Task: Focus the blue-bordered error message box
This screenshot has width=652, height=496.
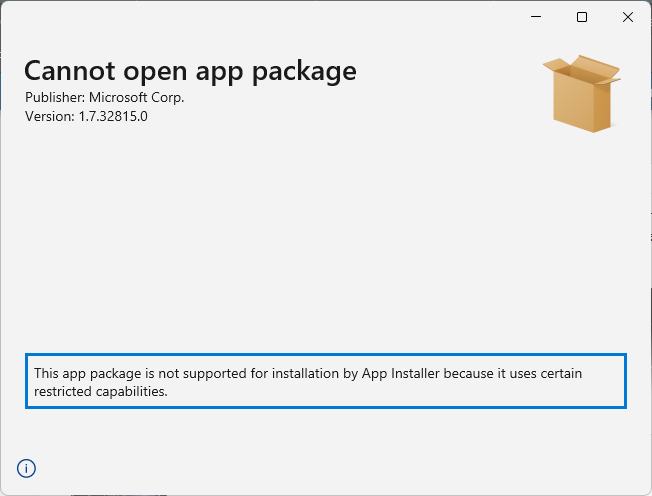Action: [x=326, y=381]
